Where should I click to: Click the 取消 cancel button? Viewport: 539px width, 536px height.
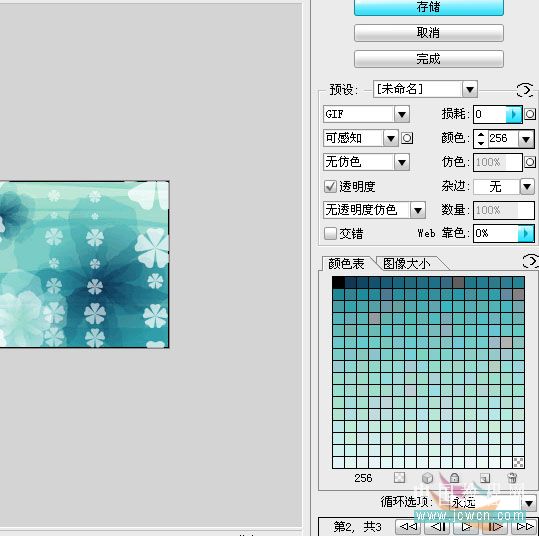[x=429, y=33]
